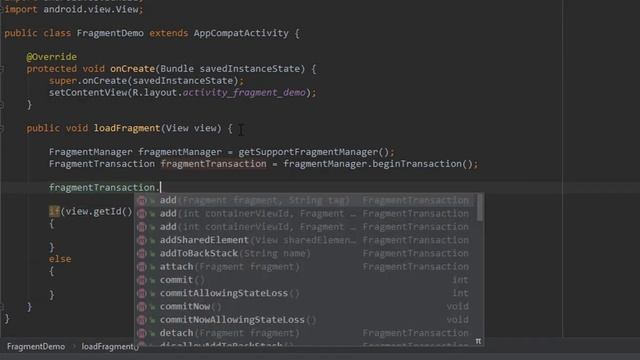The image size is (640, 360).
Task: Click setContentView method call
Action: click(88, 93)
